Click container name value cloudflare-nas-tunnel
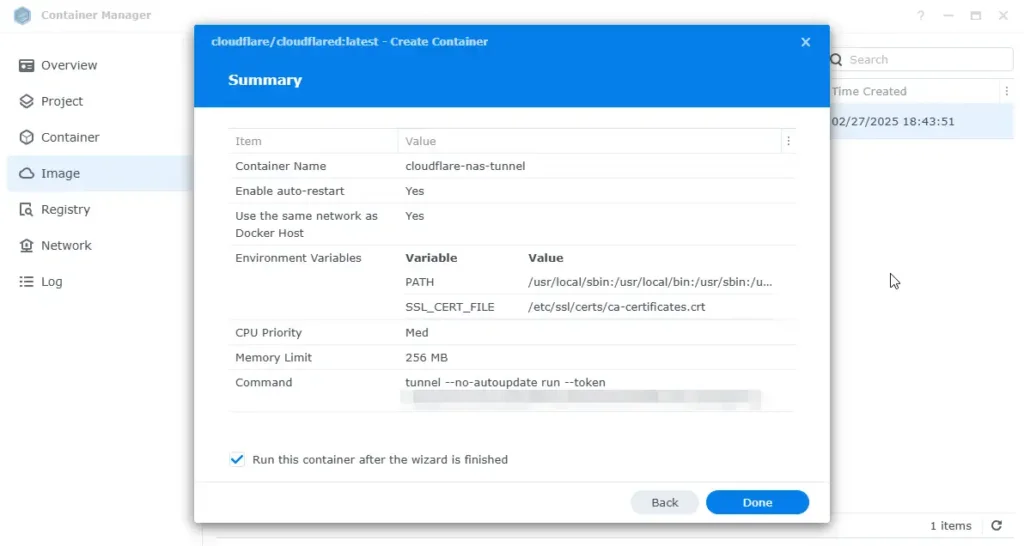This screenshot has width=1024, height=546. click(x=465, y=166)
